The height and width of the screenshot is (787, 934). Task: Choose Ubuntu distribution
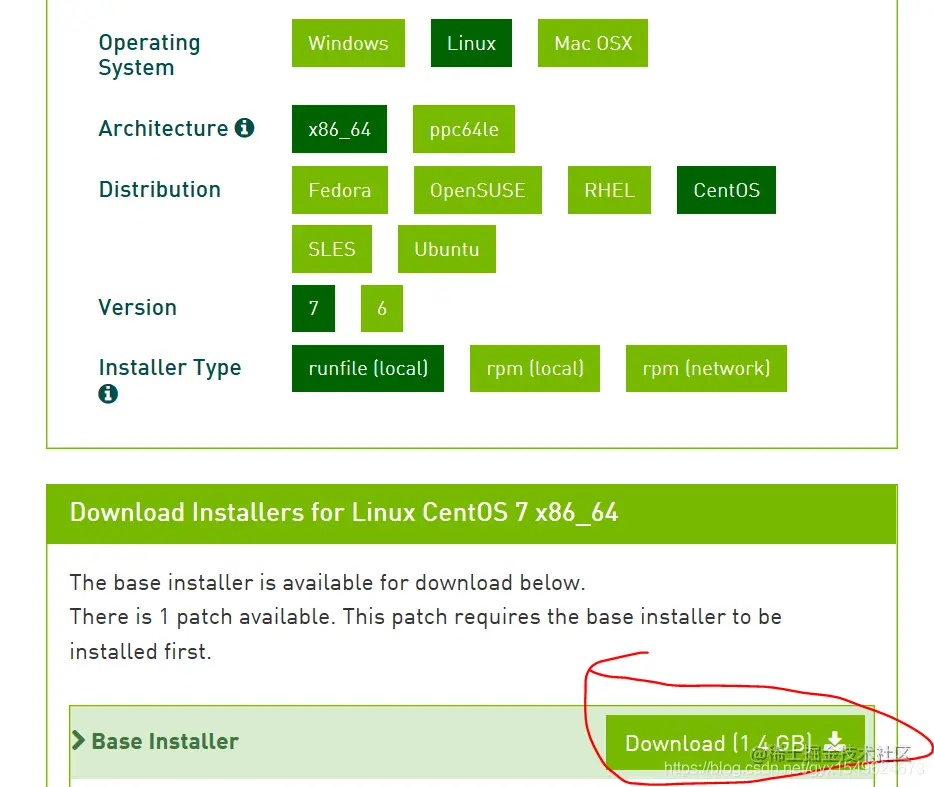click(x=447, y=249)
